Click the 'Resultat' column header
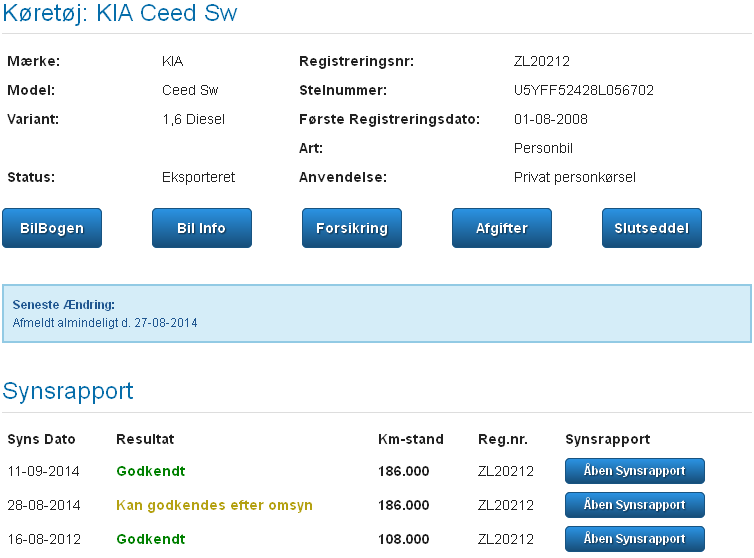 tap(145, 439)
